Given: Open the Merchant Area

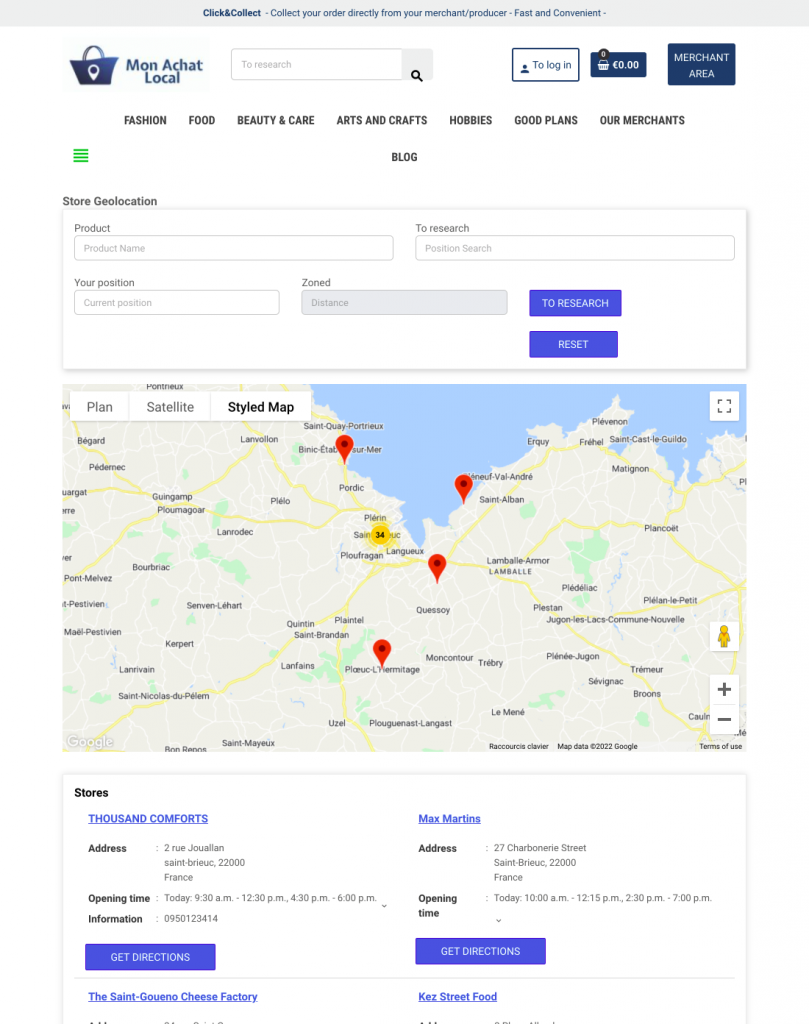Looking at the screenshot, I should 701,65.
